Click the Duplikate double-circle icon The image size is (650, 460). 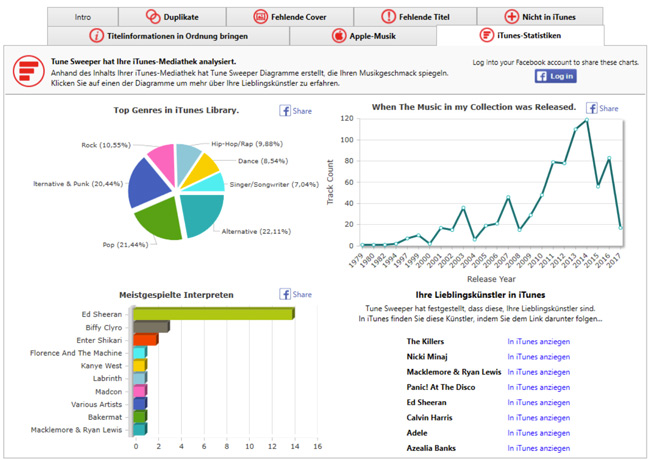tap(153, 17)
